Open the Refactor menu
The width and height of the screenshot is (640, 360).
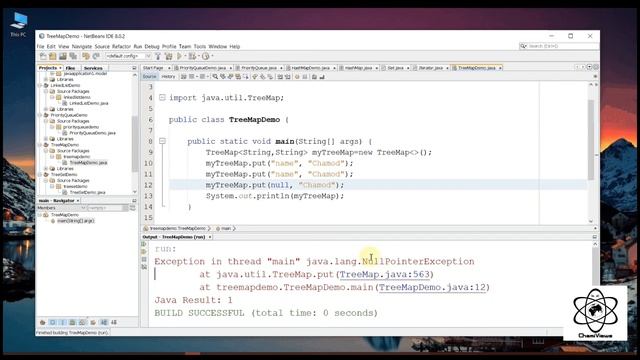click(x=121, y=47)
